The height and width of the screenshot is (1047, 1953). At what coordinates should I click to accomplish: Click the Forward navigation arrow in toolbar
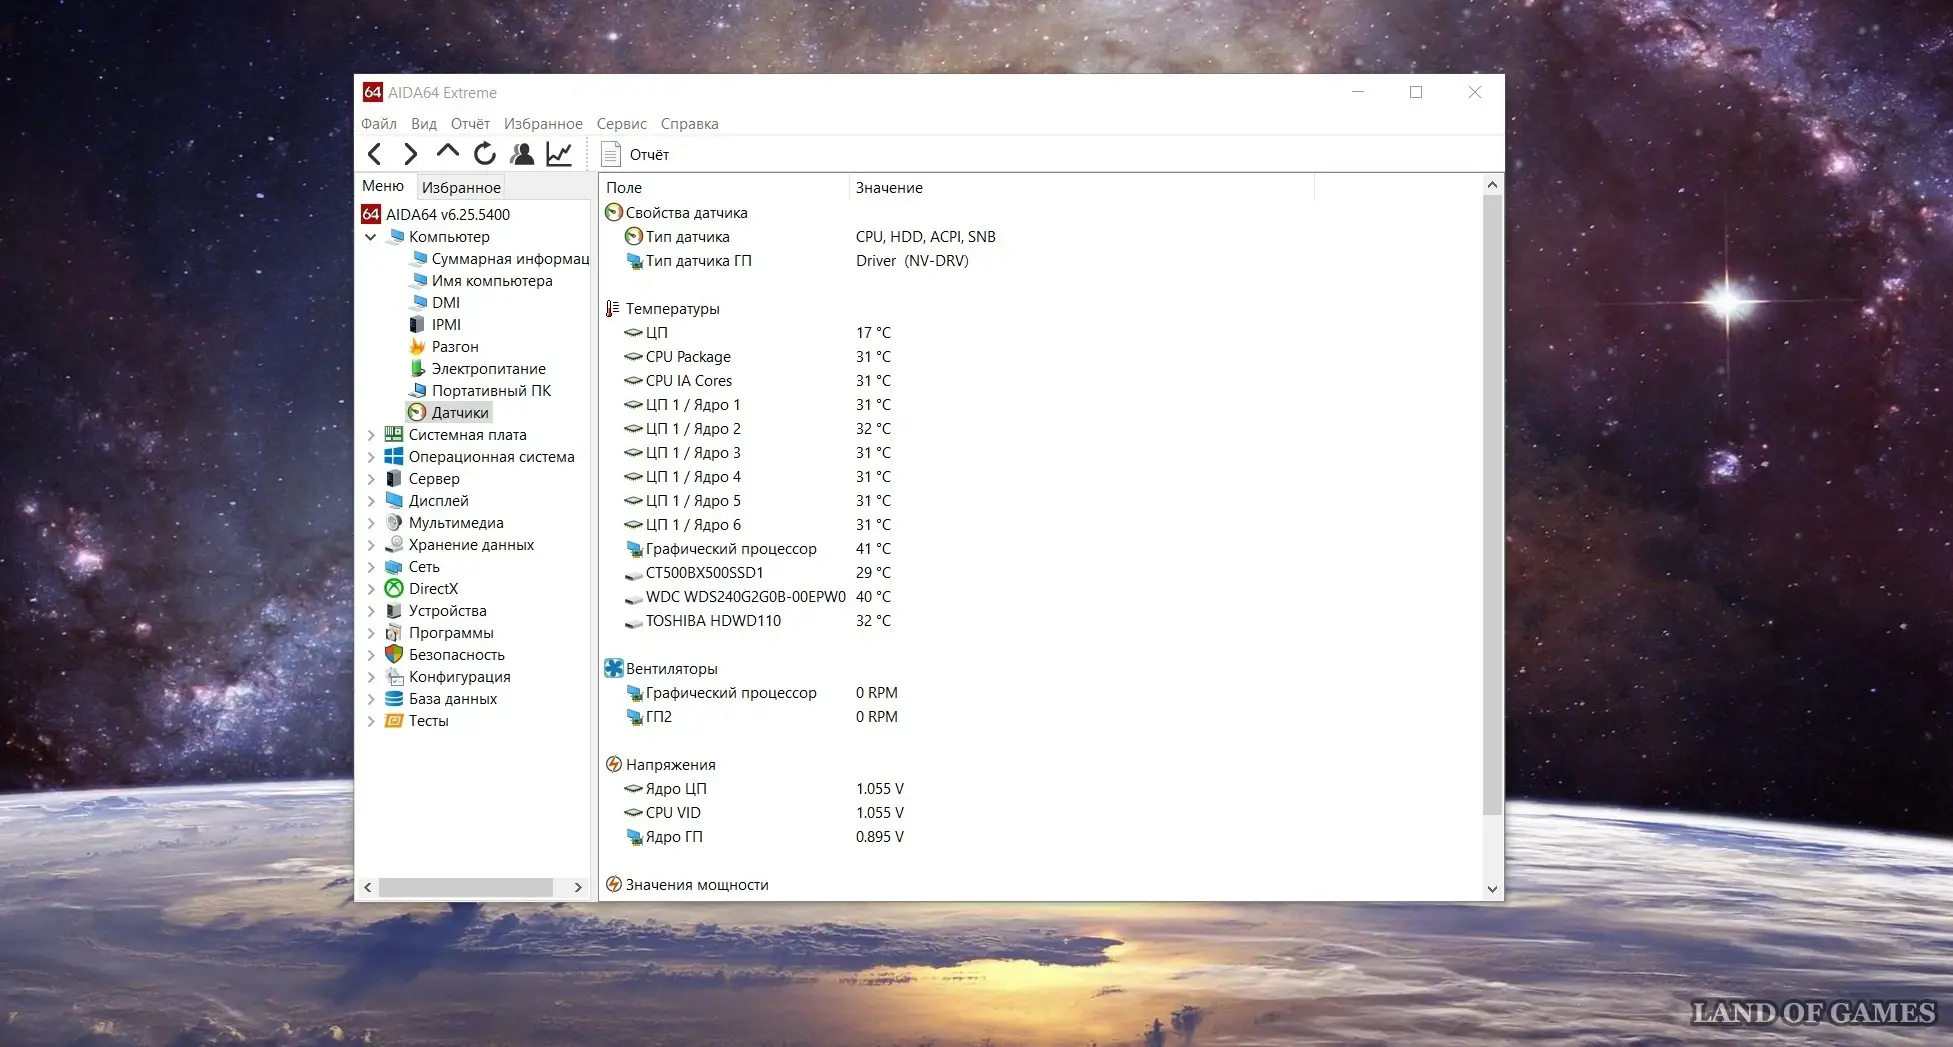pyautogui.click(x=410, y=154)
